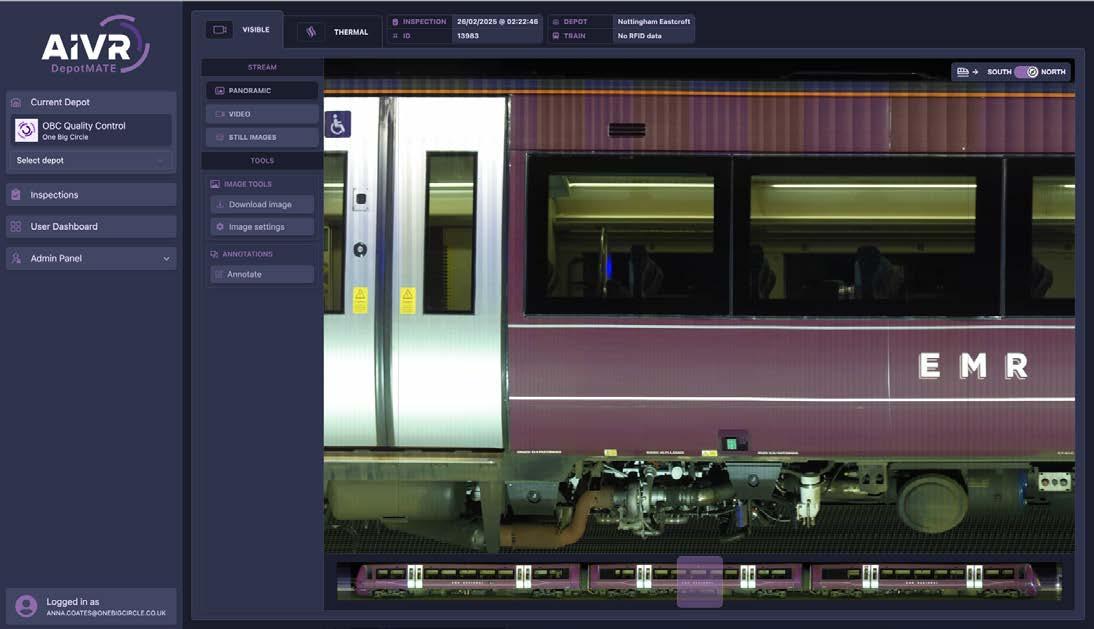Click the wheelchair accessibility icon overlay
Screen dimensions: 1094x629
tap(338, 125)
